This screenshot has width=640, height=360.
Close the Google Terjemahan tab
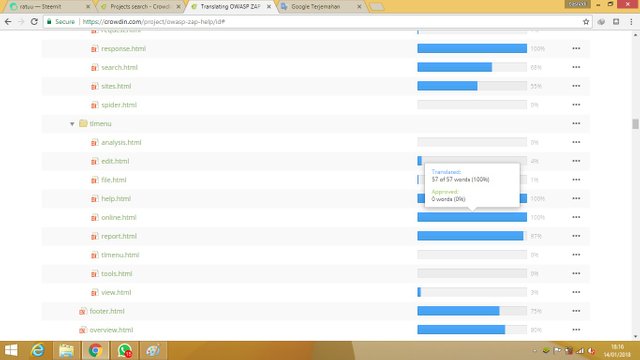click(359, 7)
